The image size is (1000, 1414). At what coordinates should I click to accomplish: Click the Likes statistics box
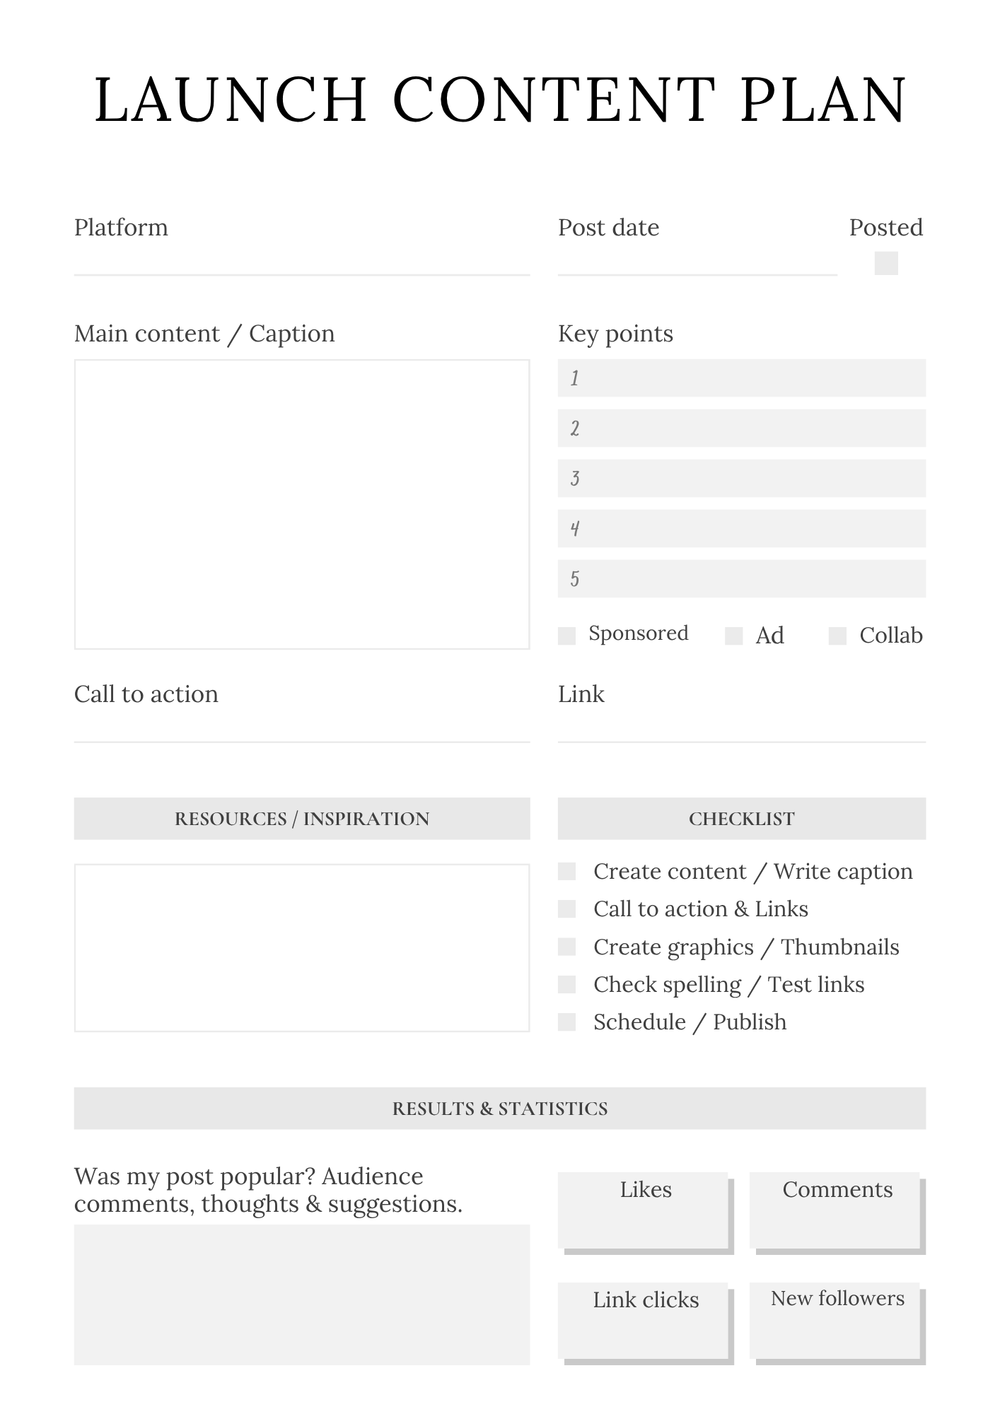pos(643,1210)
